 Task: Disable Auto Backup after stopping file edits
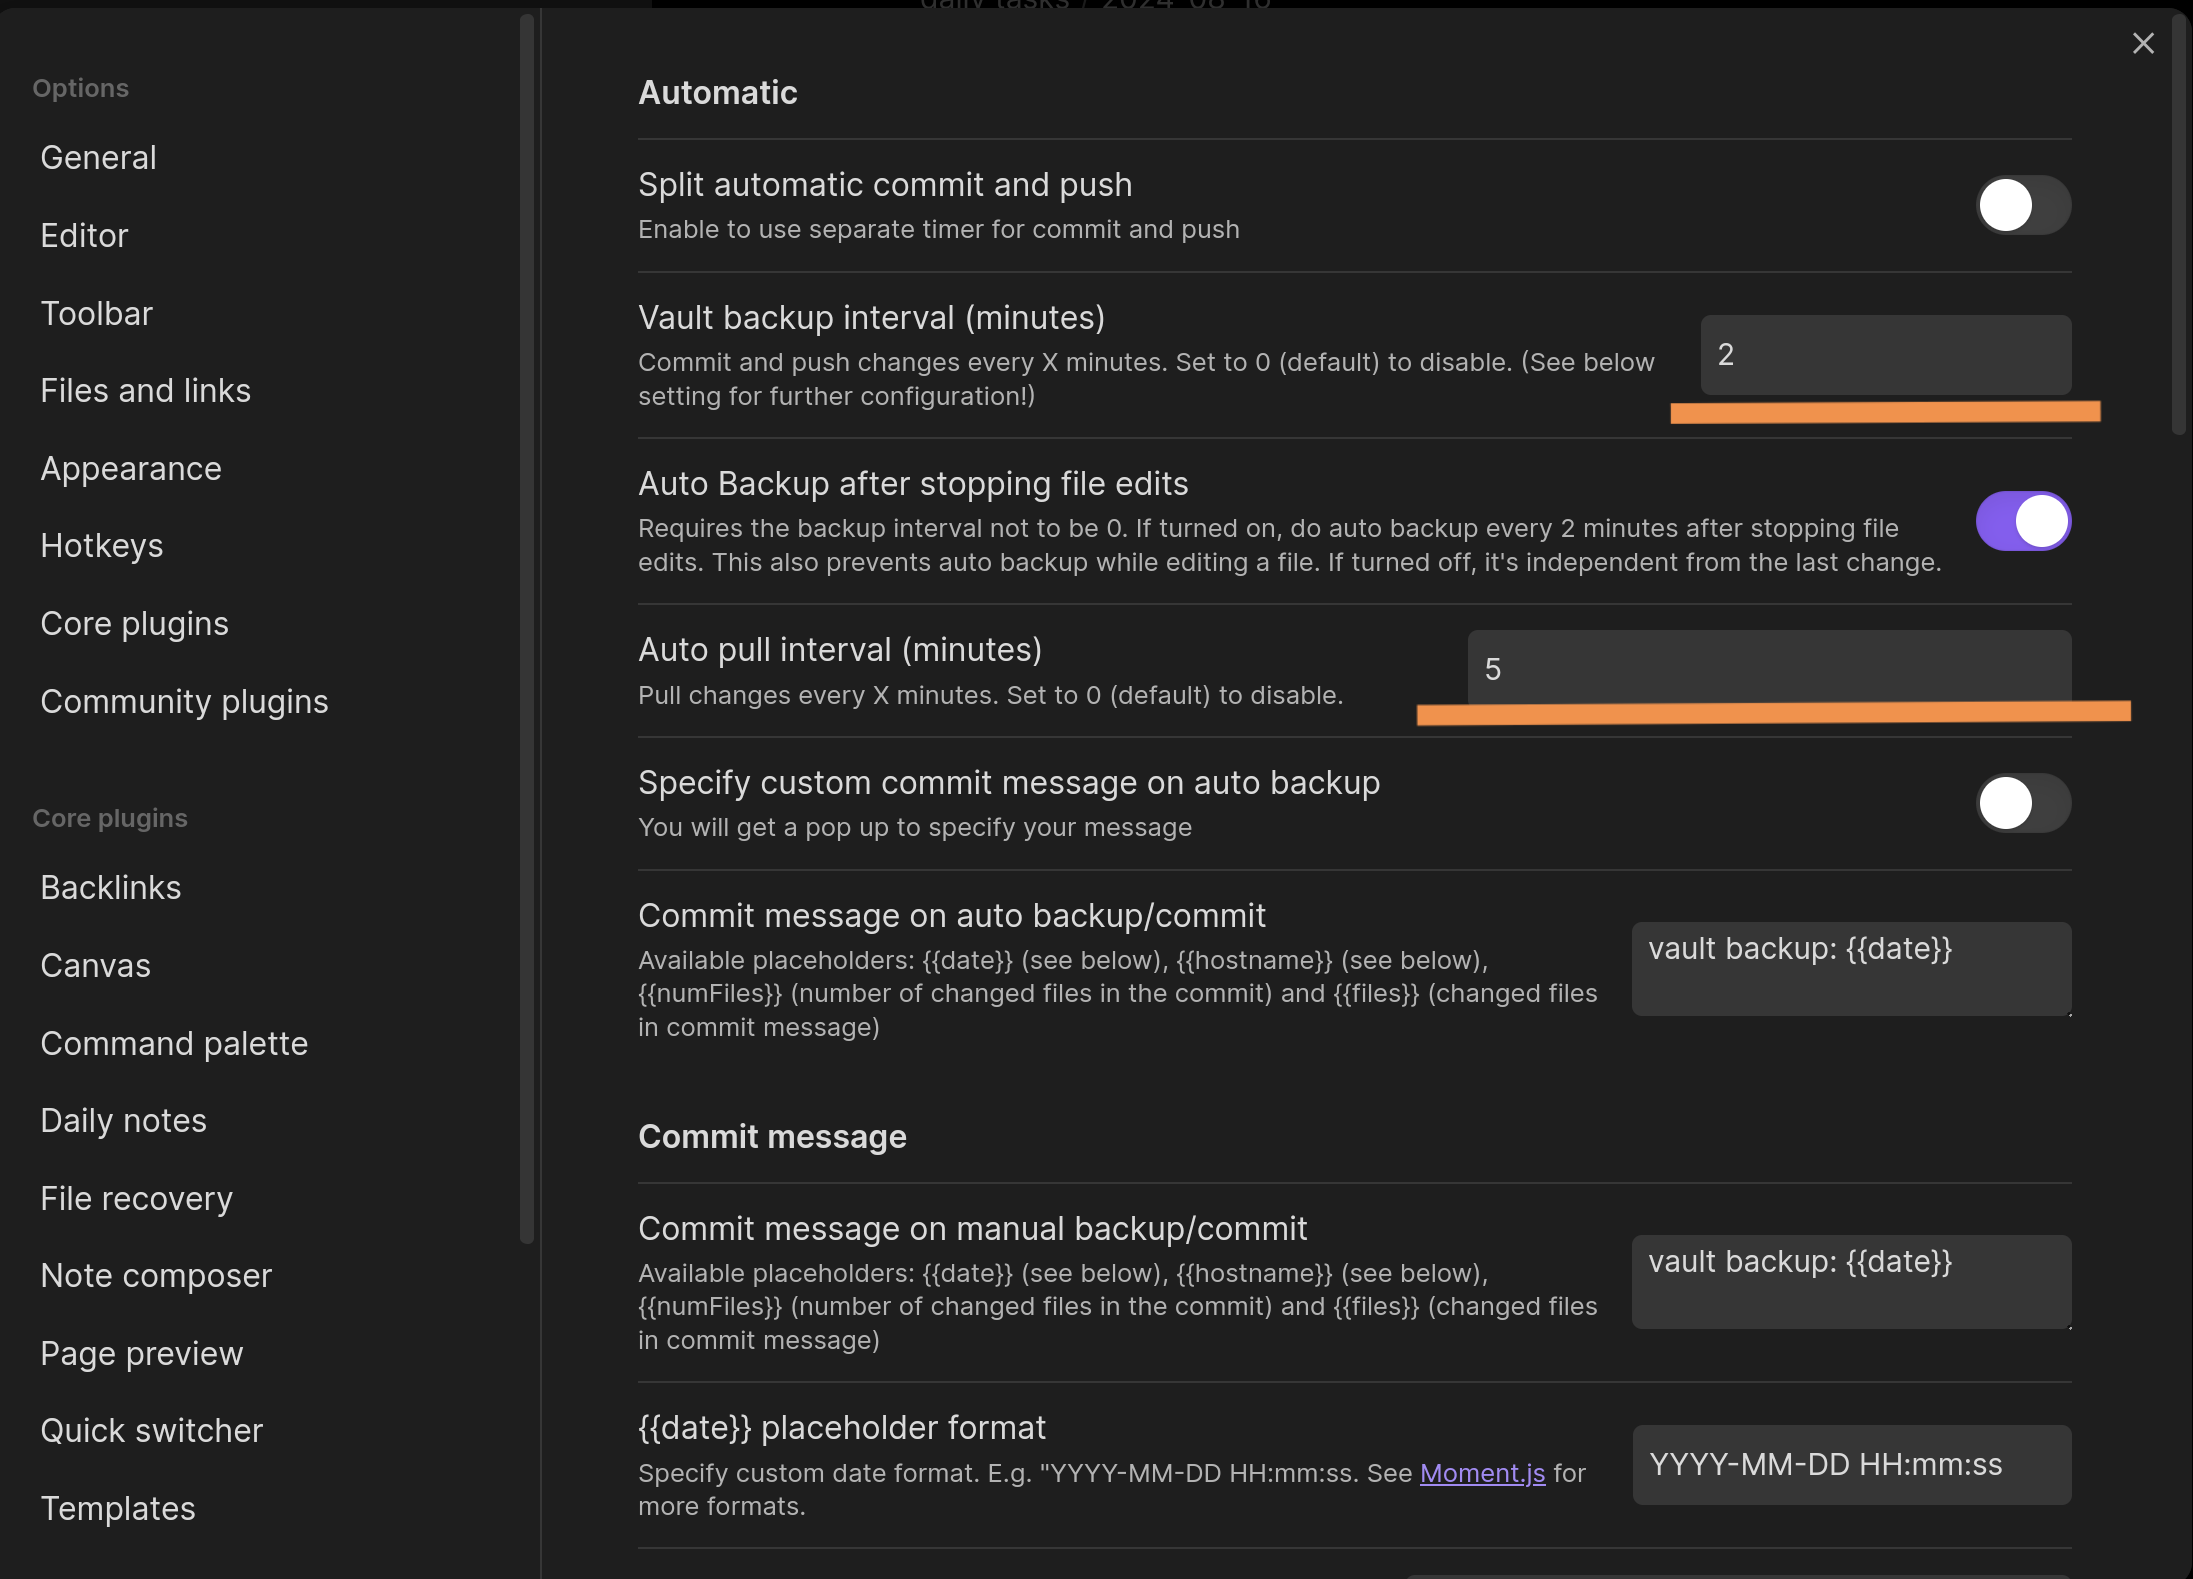[x=2022, y=521]
